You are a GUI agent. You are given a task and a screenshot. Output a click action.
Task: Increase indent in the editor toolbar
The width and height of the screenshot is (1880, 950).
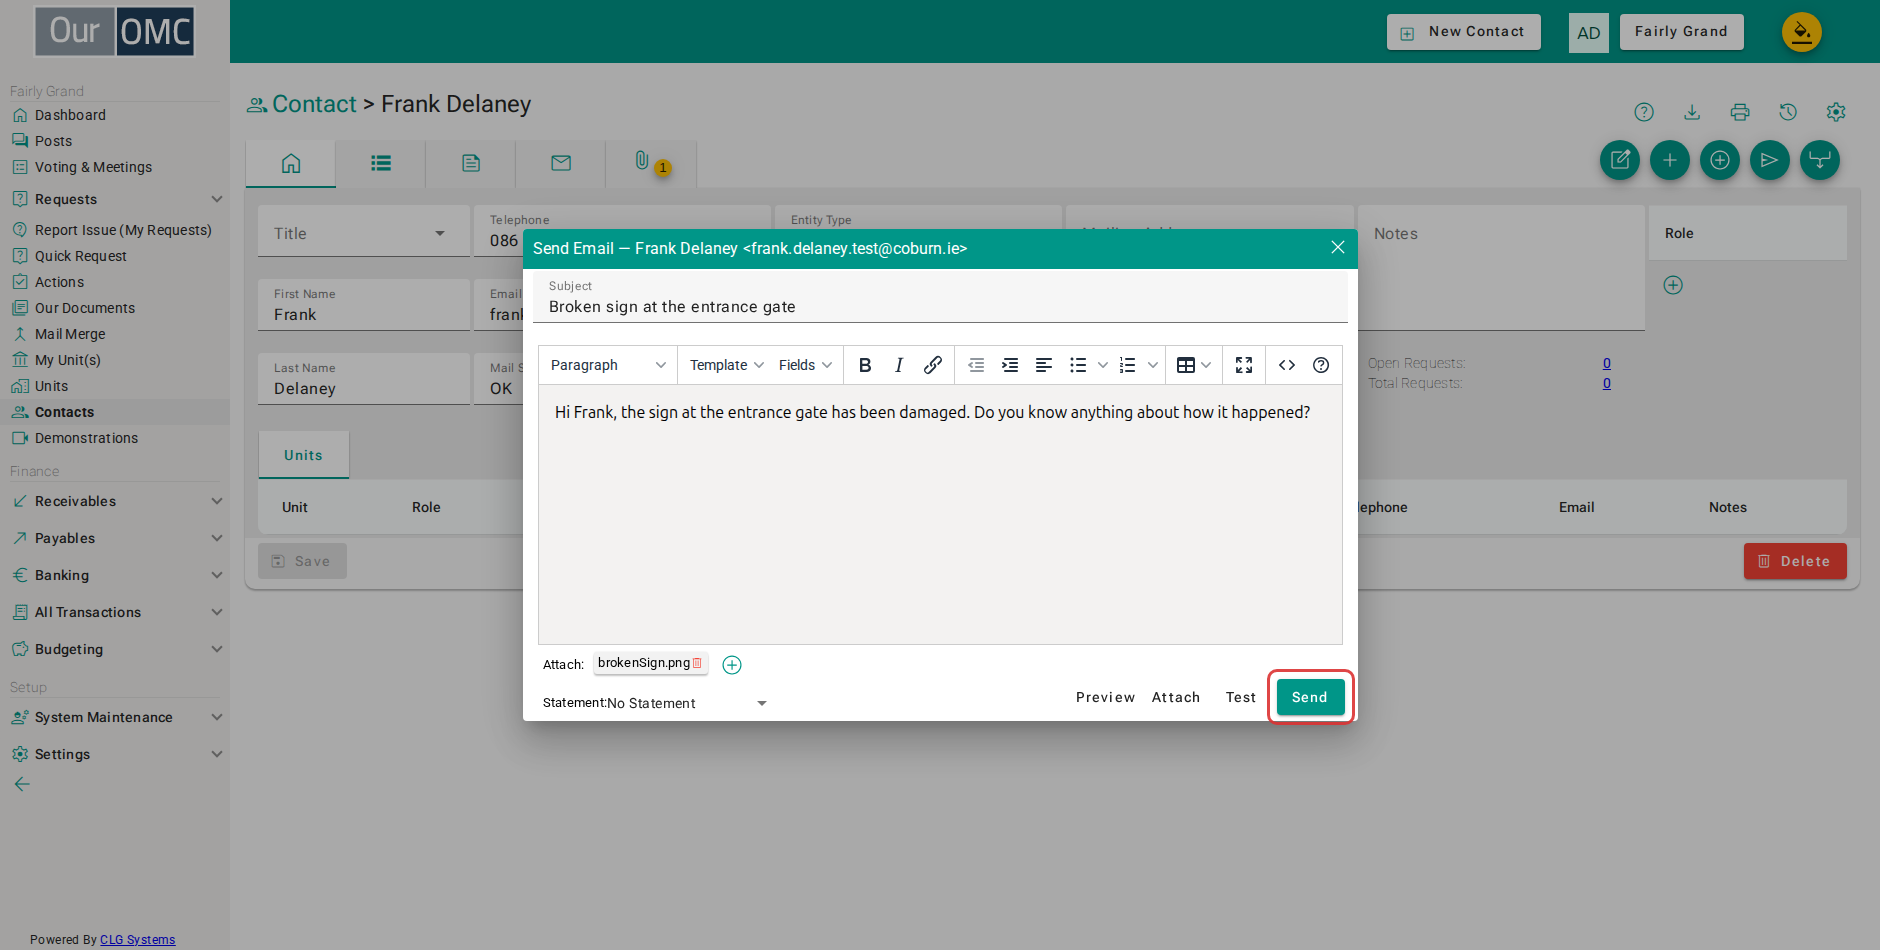coord(1010,365)
